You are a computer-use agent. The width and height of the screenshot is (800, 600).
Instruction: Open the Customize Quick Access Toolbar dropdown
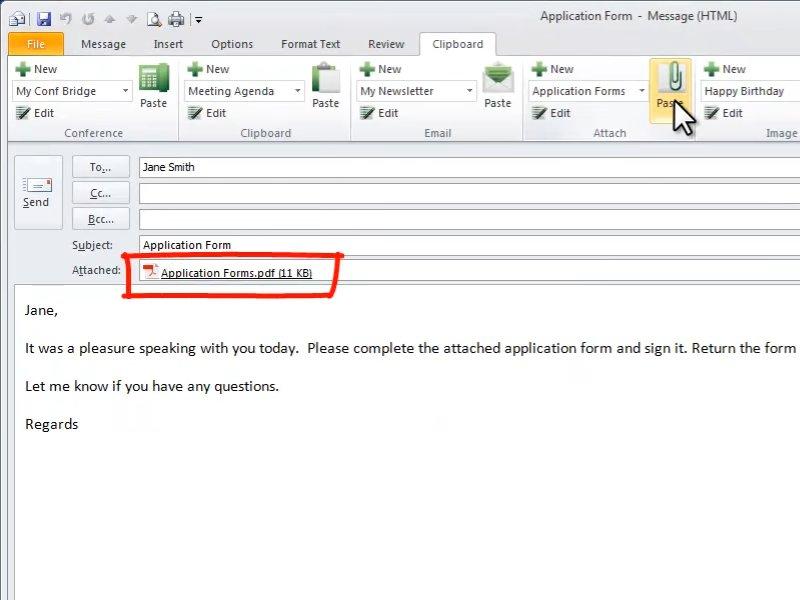click(x=198, y=20)
